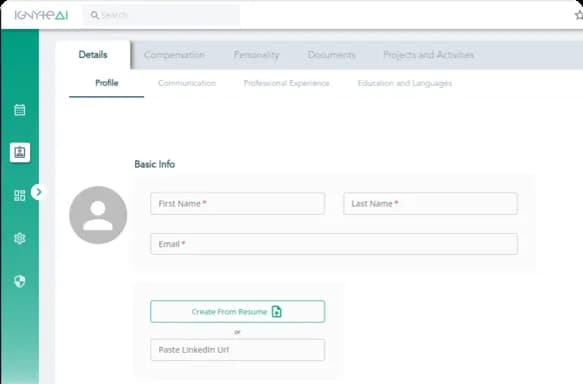This screenshot has width=583, height=384.
Task: Select the Communication sub-tab
Action: pyautogui.click(x=187, y=83)
